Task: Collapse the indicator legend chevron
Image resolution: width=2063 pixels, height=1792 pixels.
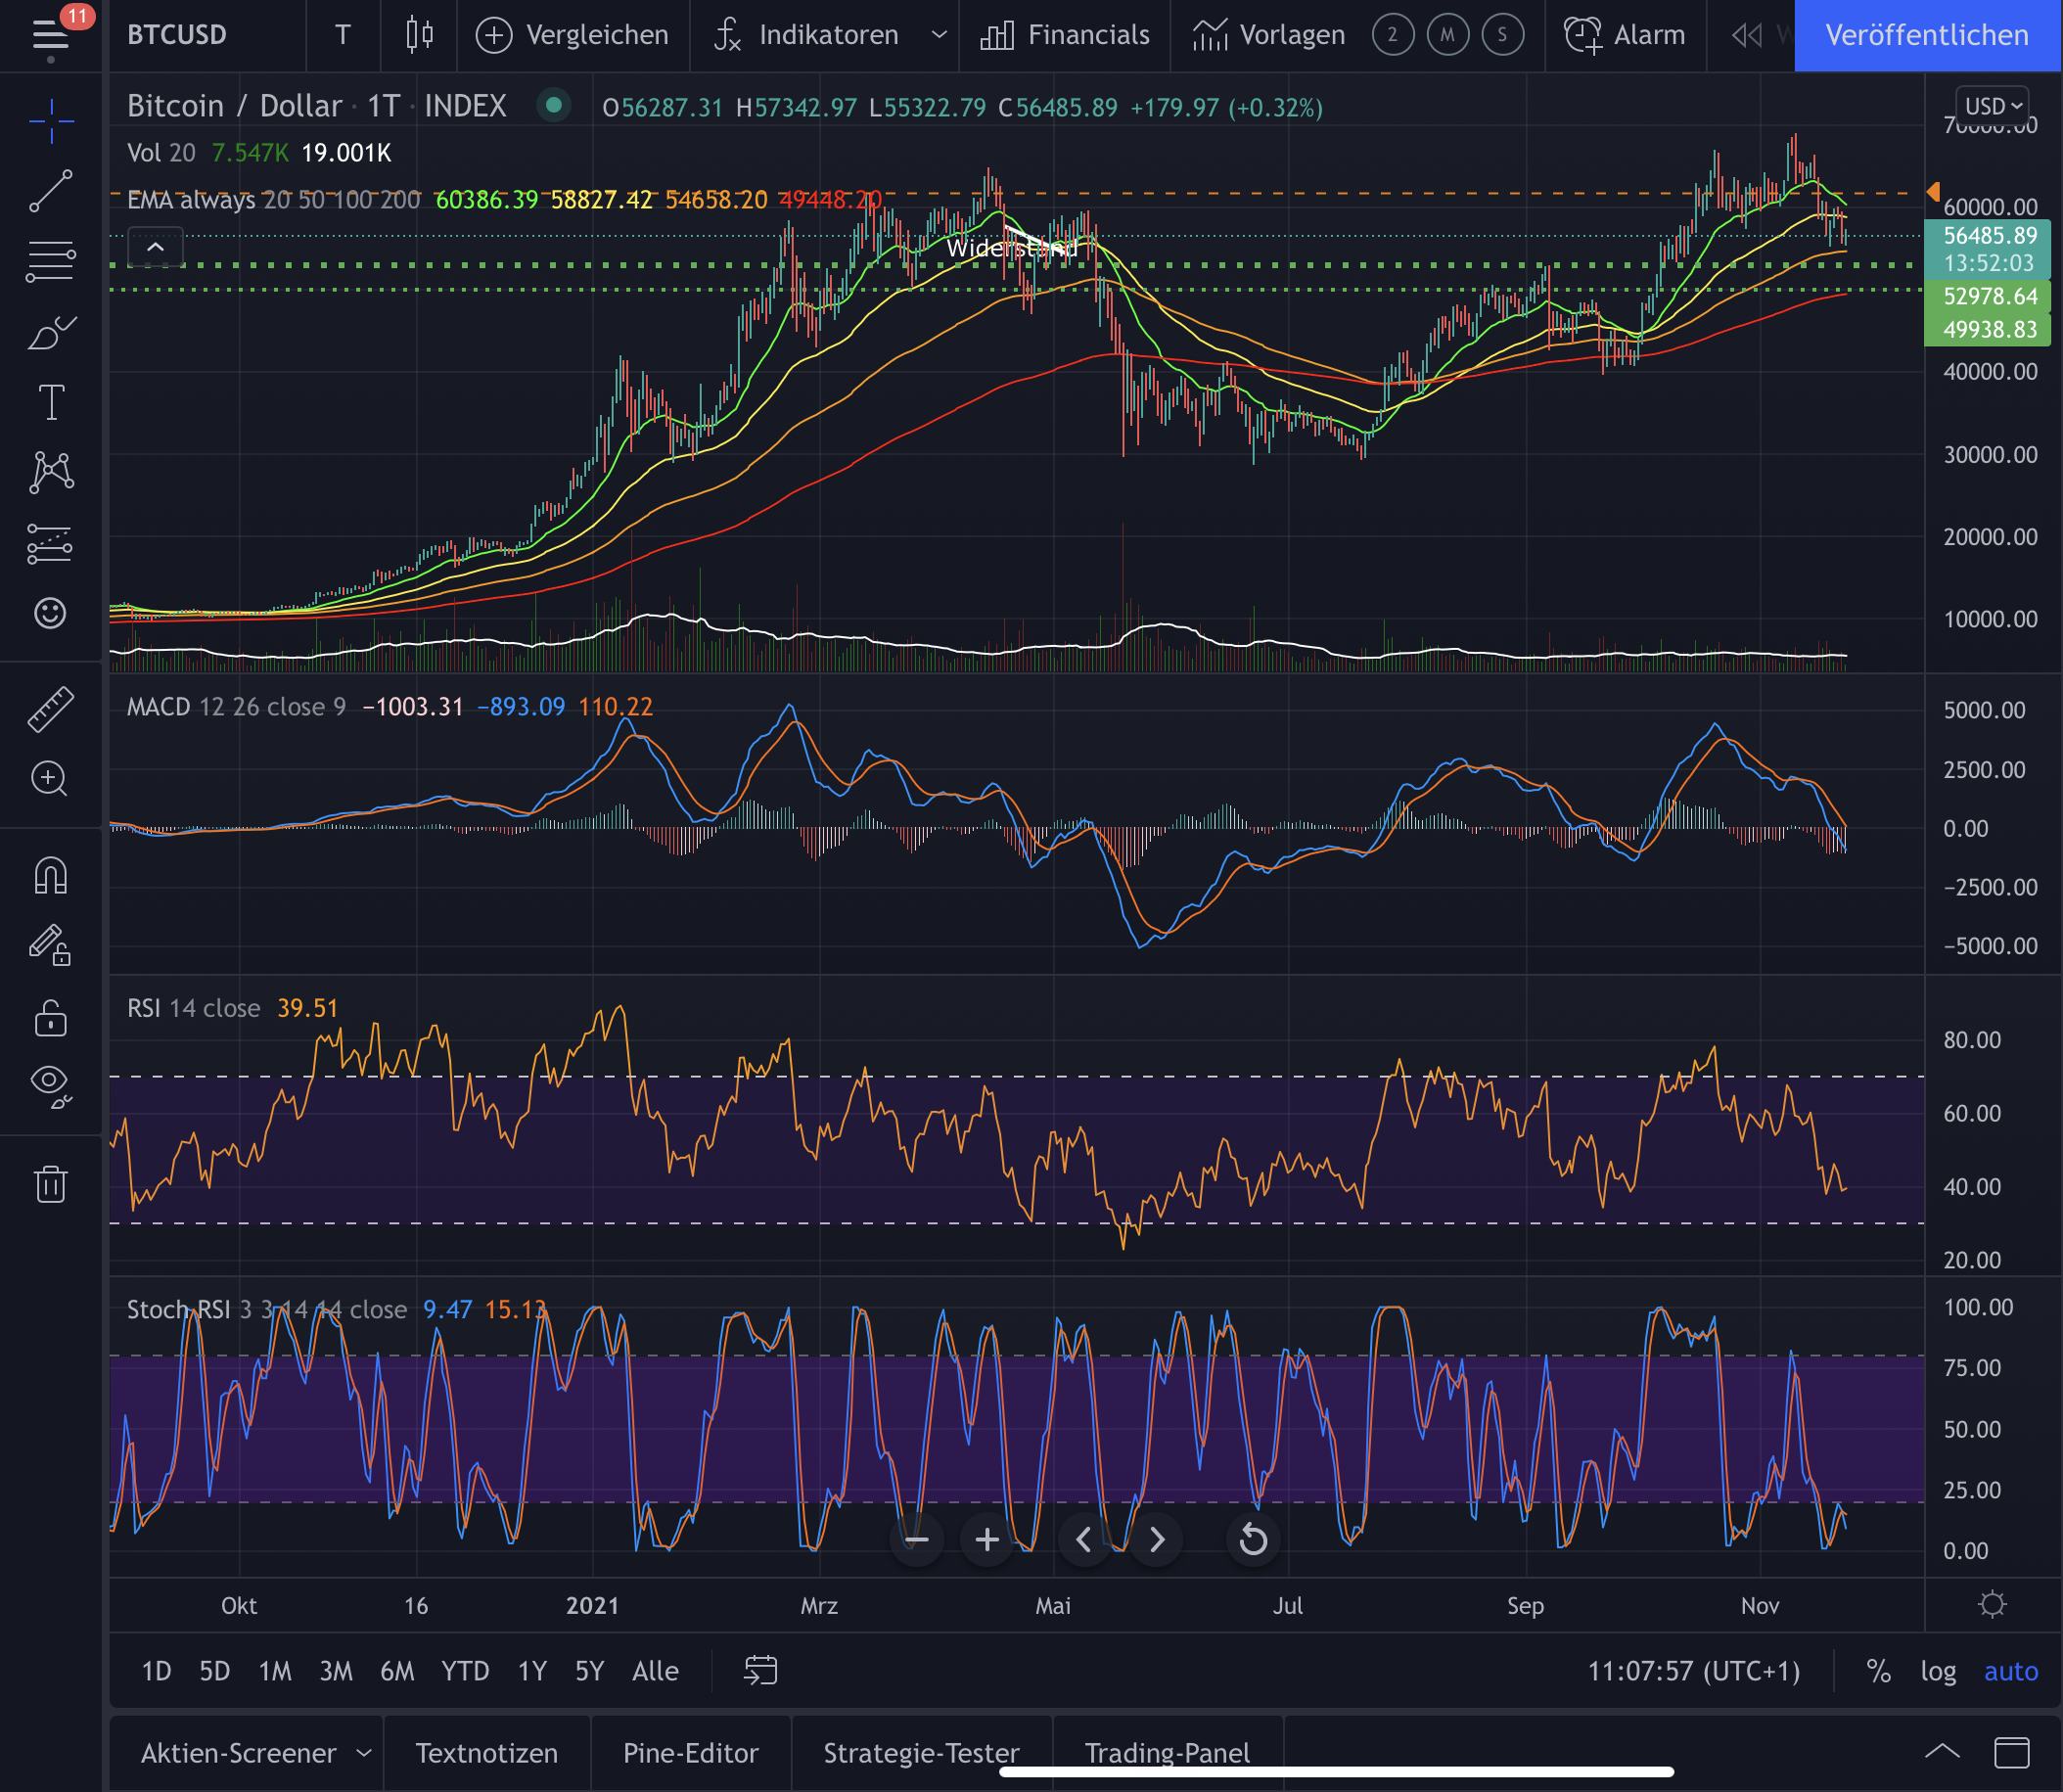Action: coord(155,247)
